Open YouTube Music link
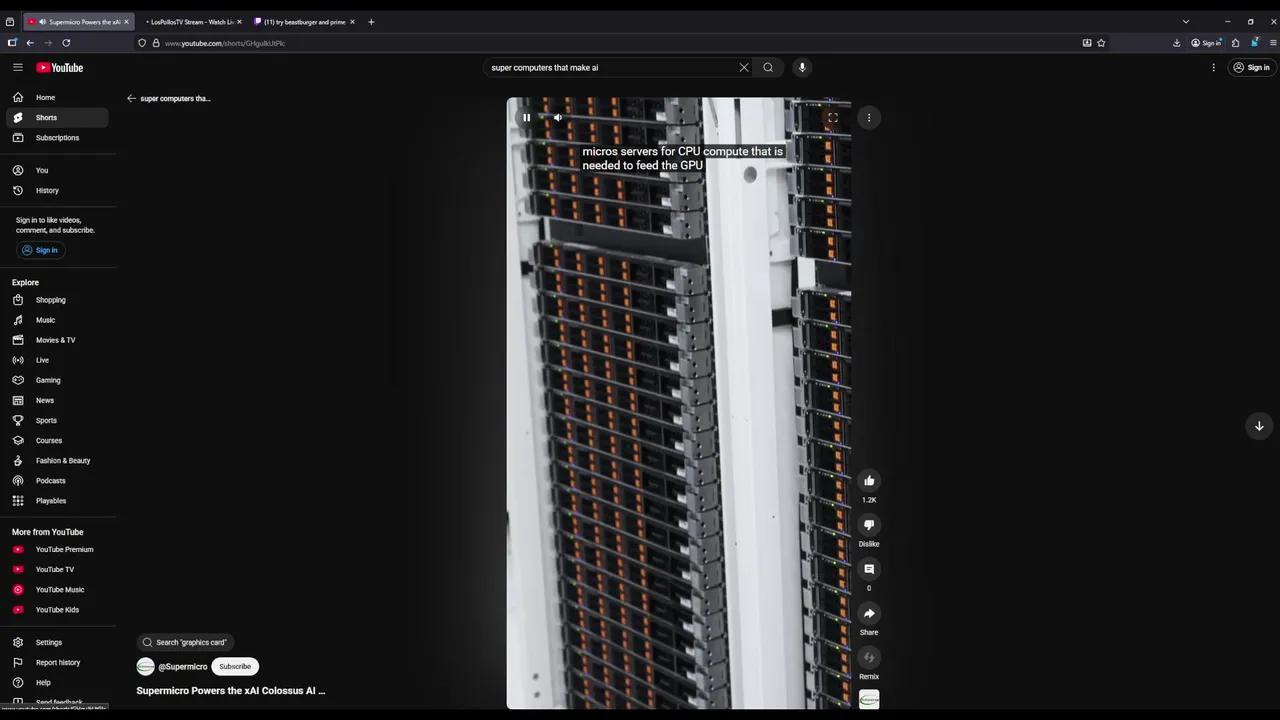1280x720 pixels. [x=57, y=589]
